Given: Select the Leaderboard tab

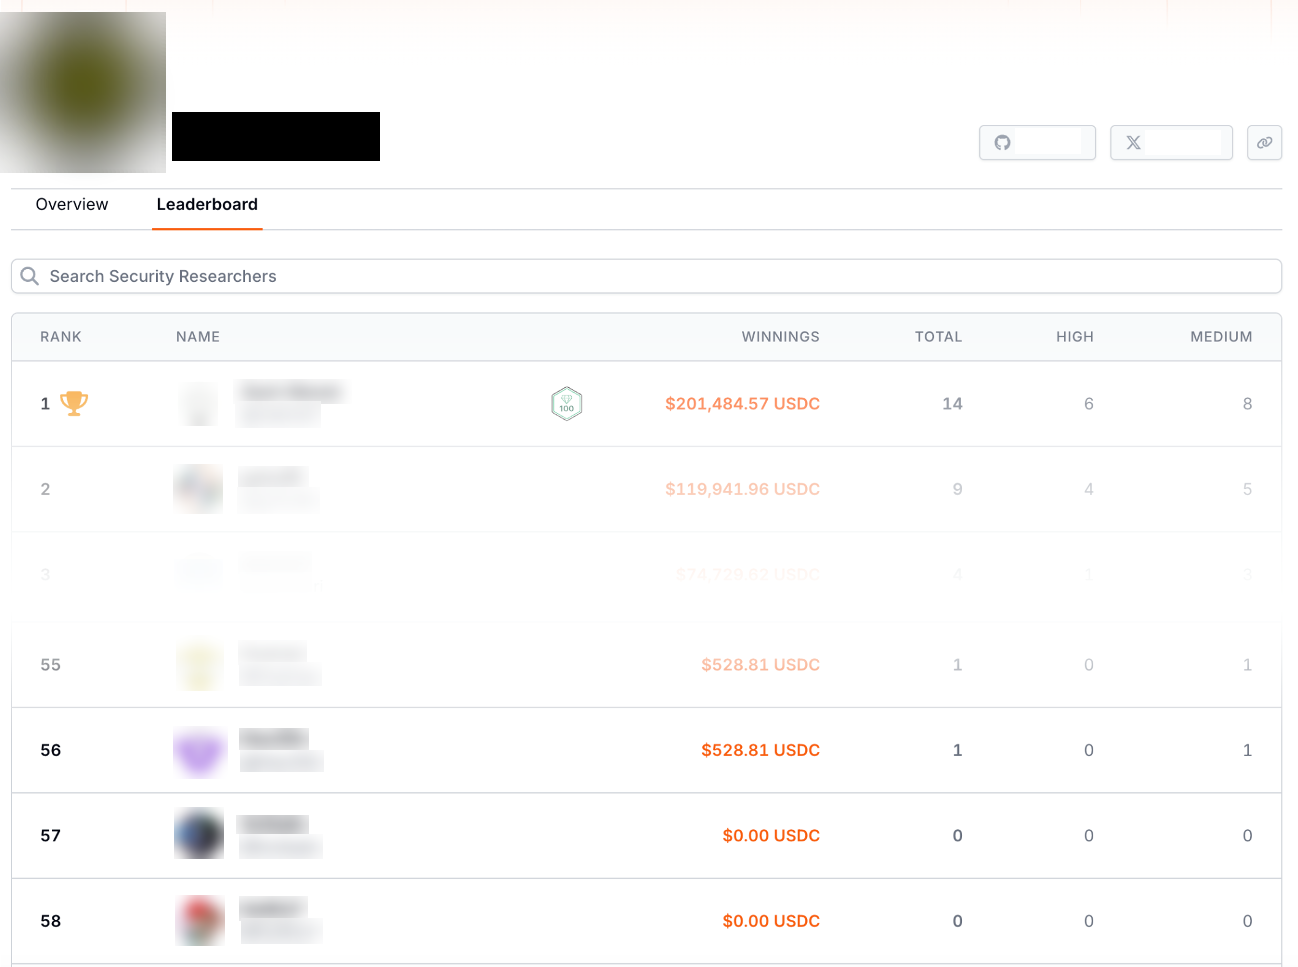Looking at the screenshot, I should click(207, 205).
